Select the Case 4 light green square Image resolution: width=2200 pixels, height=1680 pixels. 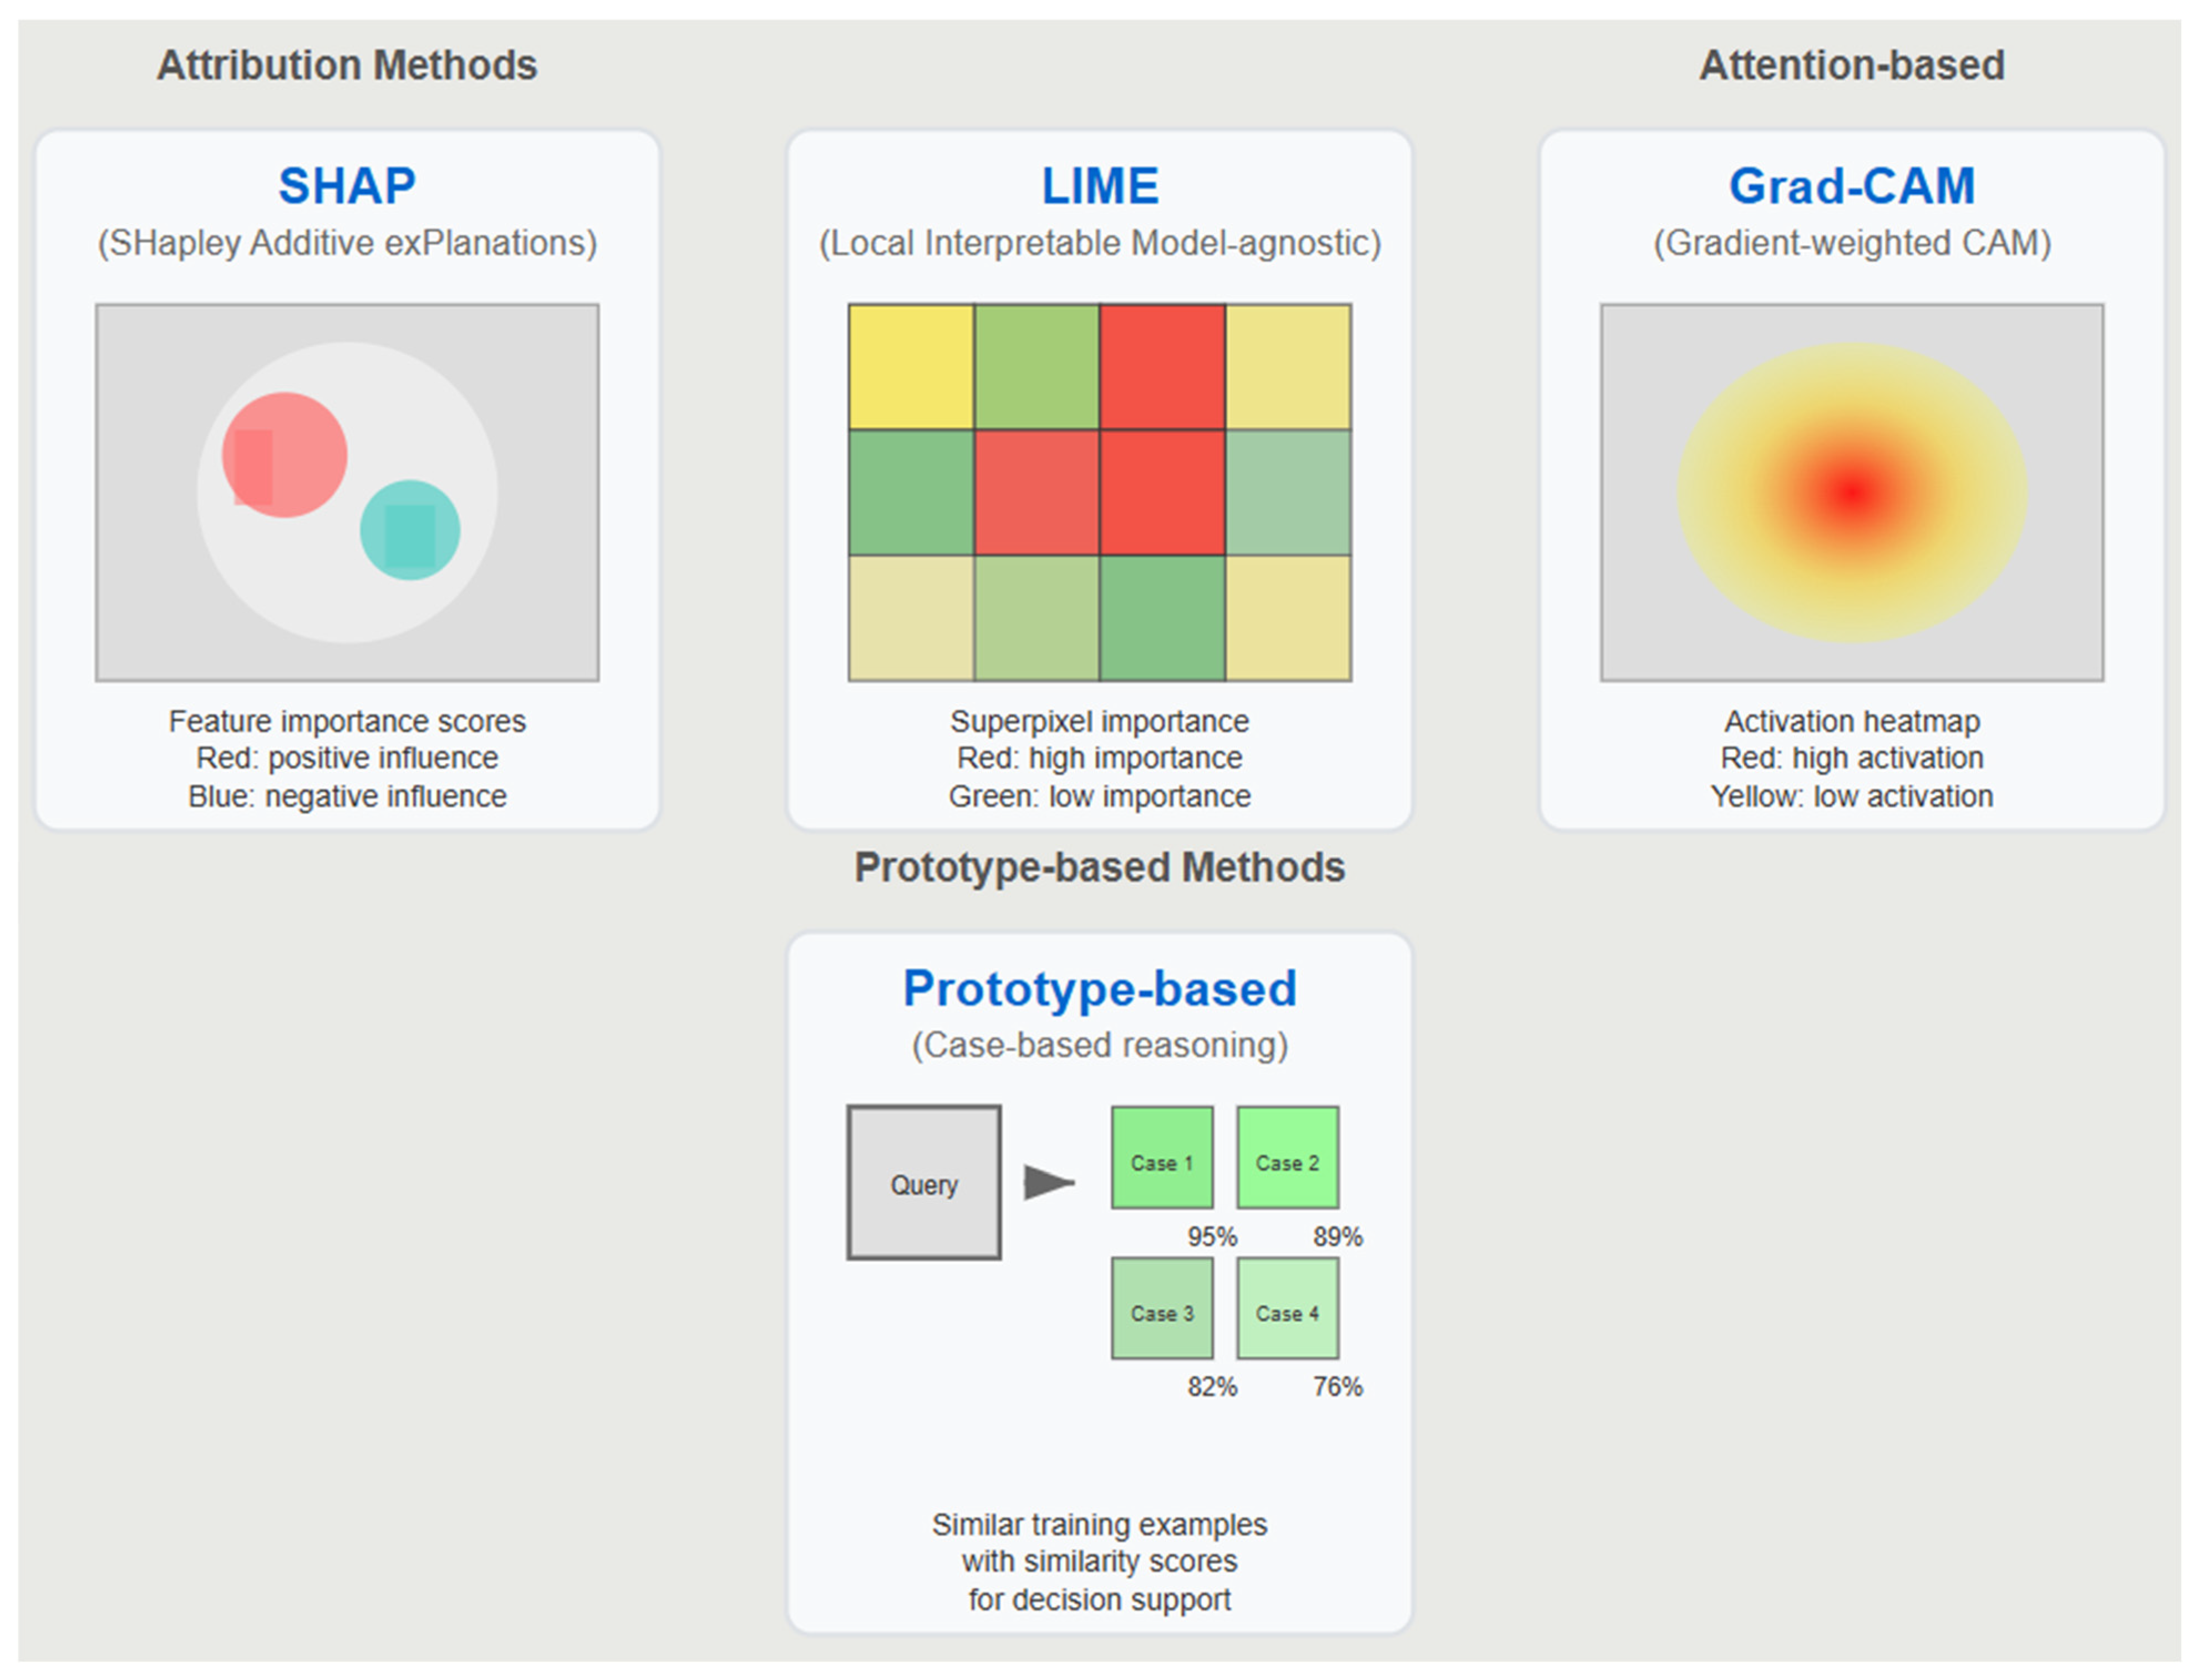point(1288,1308)
